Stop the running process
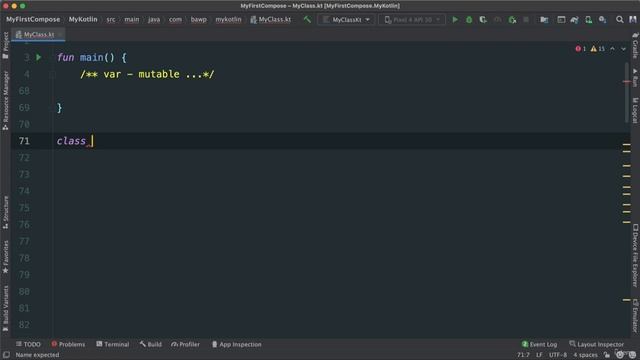This screenshot has width=640, height=360. pos(526,19)
